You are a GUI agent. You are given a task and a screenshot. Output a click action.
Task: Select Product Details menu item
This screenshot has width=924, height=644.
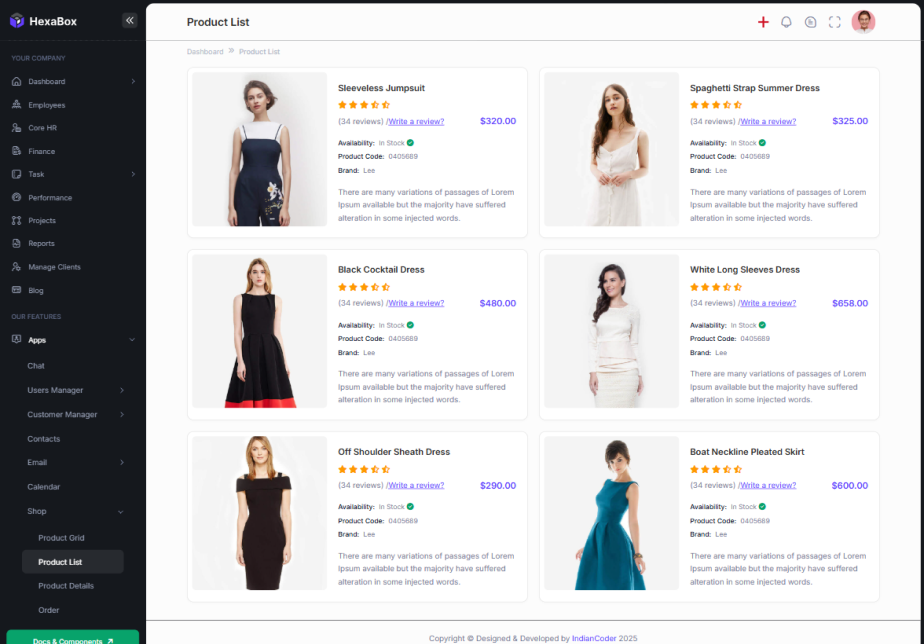click(66, 586)
